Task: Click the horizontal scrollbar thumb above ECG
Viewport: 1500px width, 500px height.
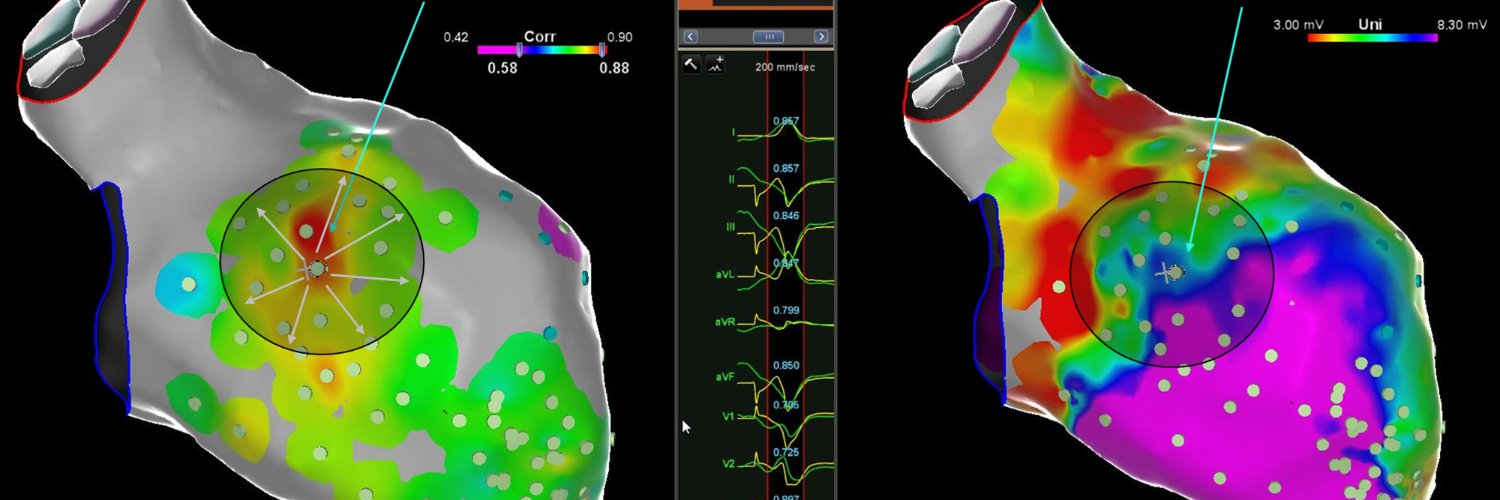Action: coord(770,36)
